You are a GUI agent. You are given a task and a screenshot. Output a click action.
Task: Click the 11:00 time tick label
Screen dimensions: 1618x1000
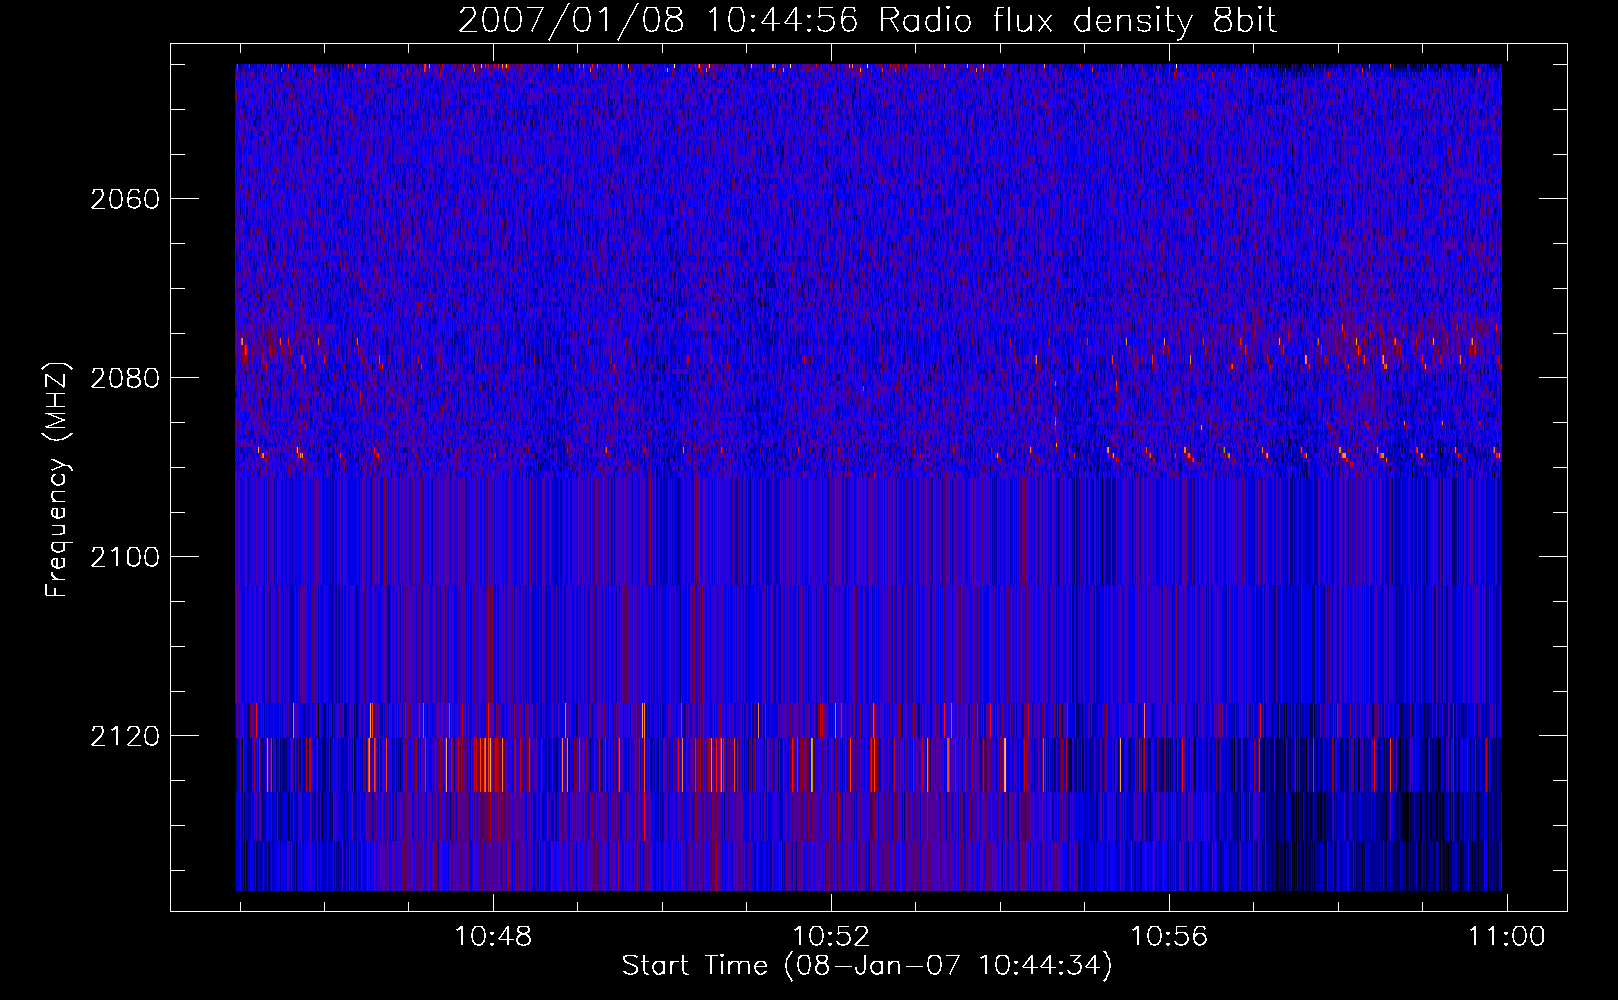coord(1506,937)
